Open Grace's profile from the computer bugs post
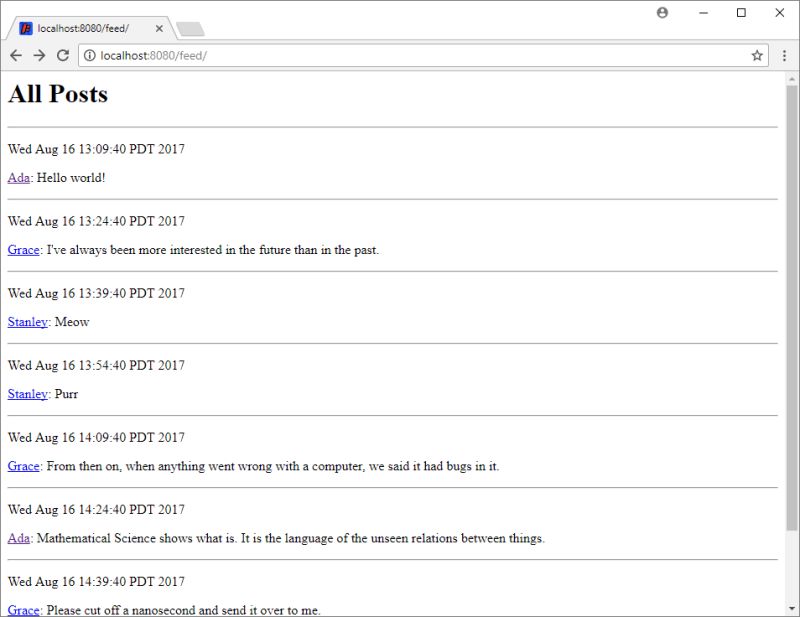Viewport: 800px width, 617px height. point(22,466)
